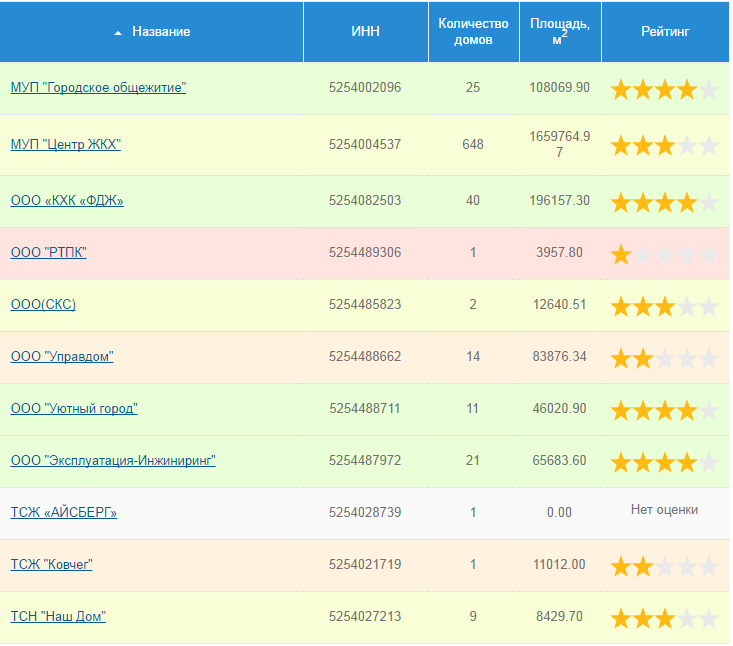
Task: Open ТСЖ «АЙСБЕРГ» company link
Action: click(x=64, y=513)
